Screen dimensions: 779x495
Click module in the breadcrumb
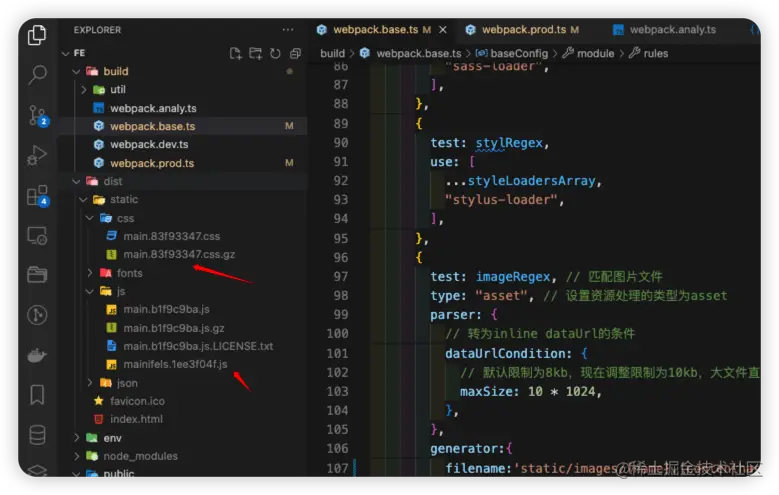(595, 53)
